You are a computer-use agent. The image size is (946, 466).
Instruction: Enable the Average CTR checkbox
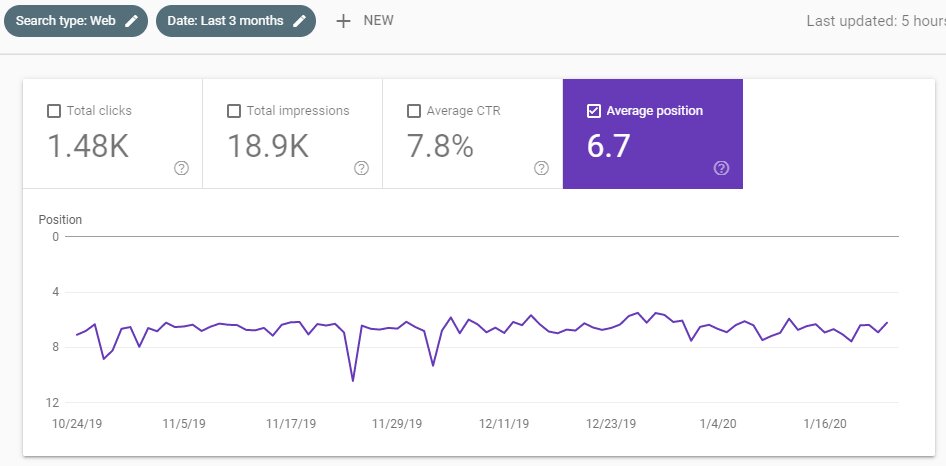(x=414, y=111)
